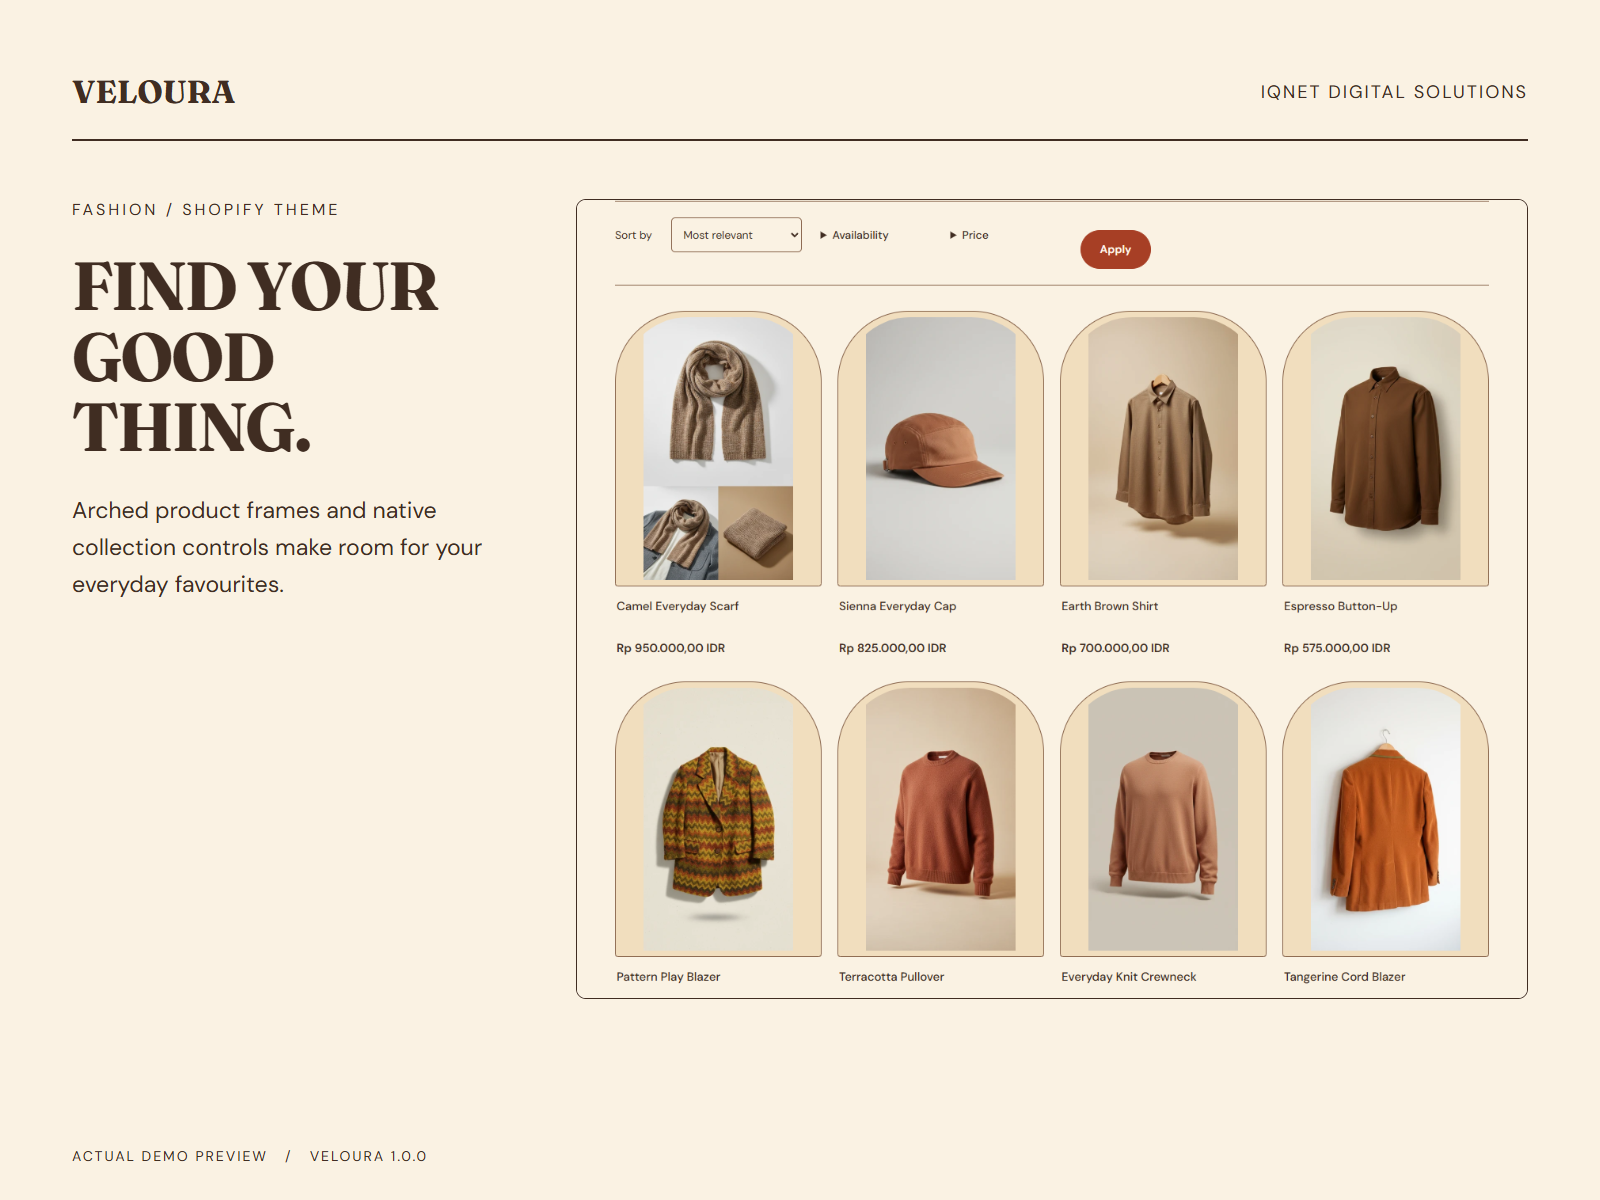Screen dimensions: 1600x1200
Task: Click the Terracotta Pullover title link
Action: click(891, 977)
